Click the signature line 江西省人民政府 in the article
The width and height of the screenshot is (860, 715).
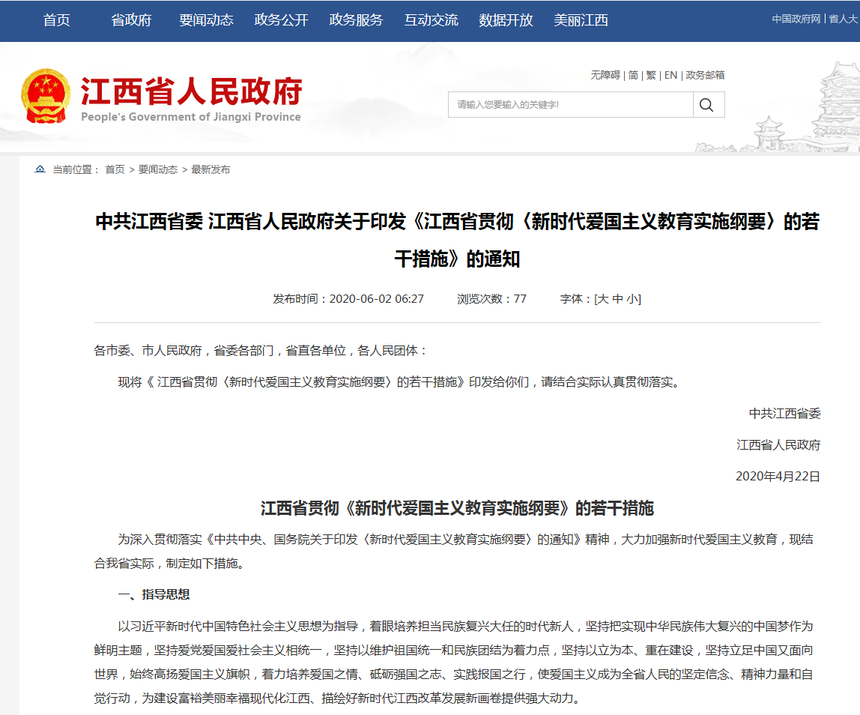point(778,445)
